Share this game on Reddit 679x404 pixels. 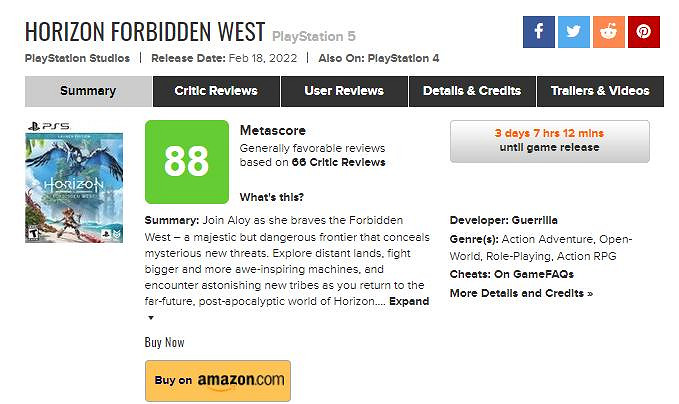tap(608, 31)
